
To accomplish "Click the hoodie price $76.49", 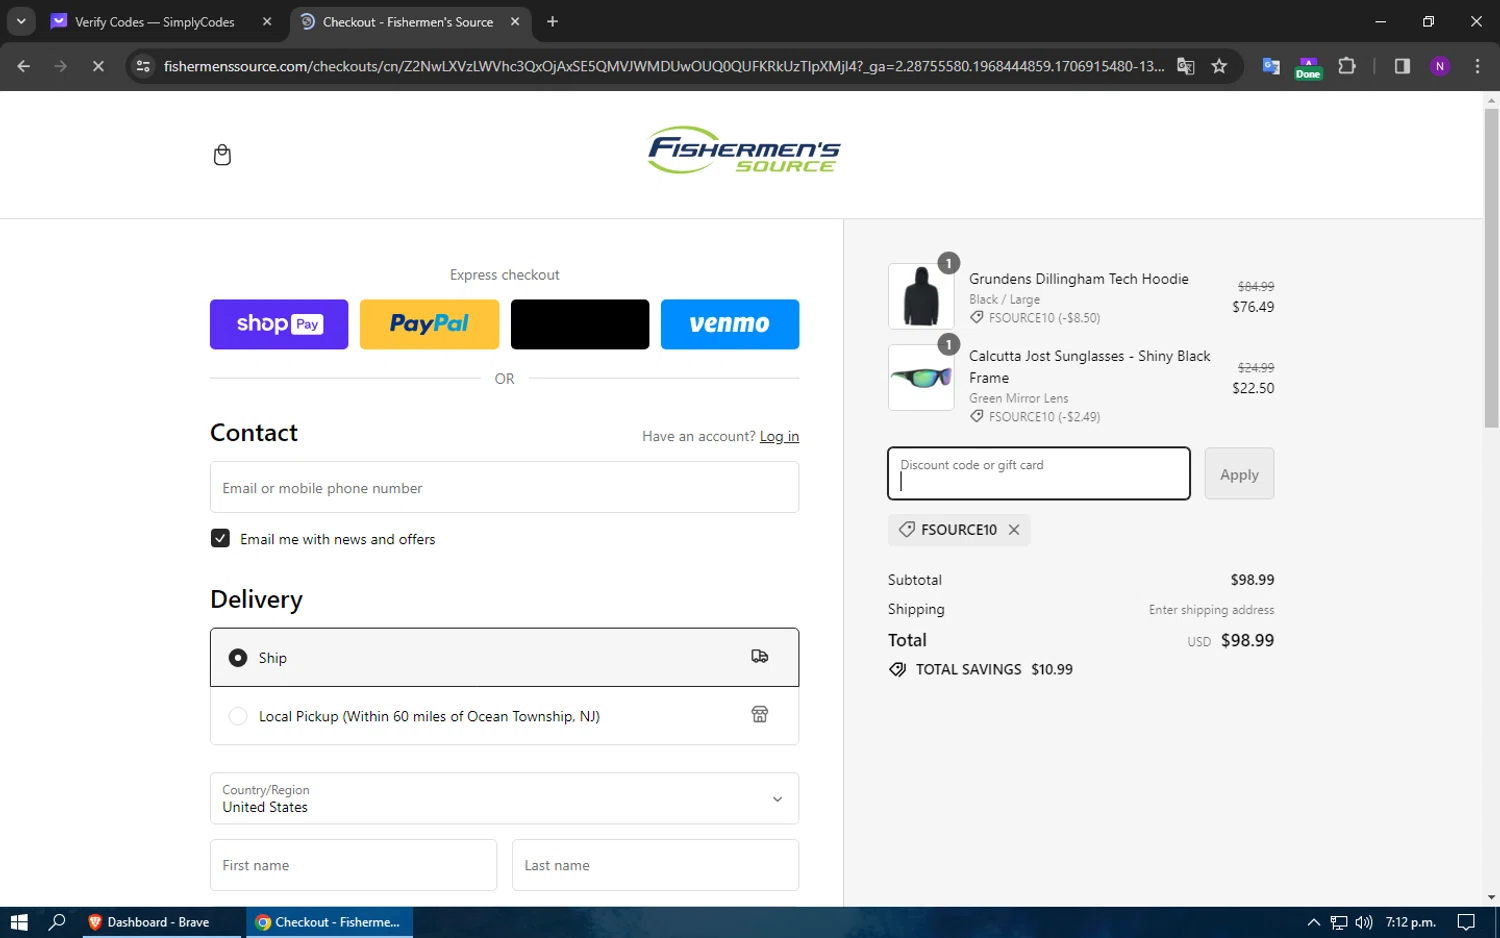I will point(1253,307).
